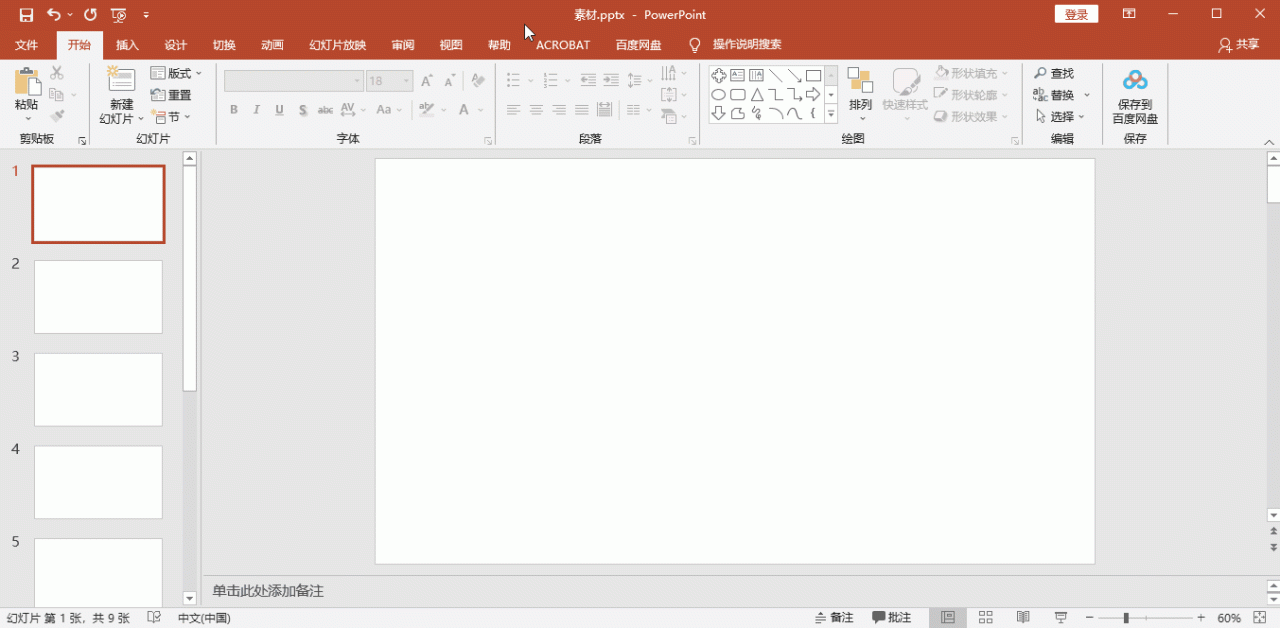The image size is (1280, 628).
Task: Start slideshow from status bar icon
Action: click(x=1061, y=618)
